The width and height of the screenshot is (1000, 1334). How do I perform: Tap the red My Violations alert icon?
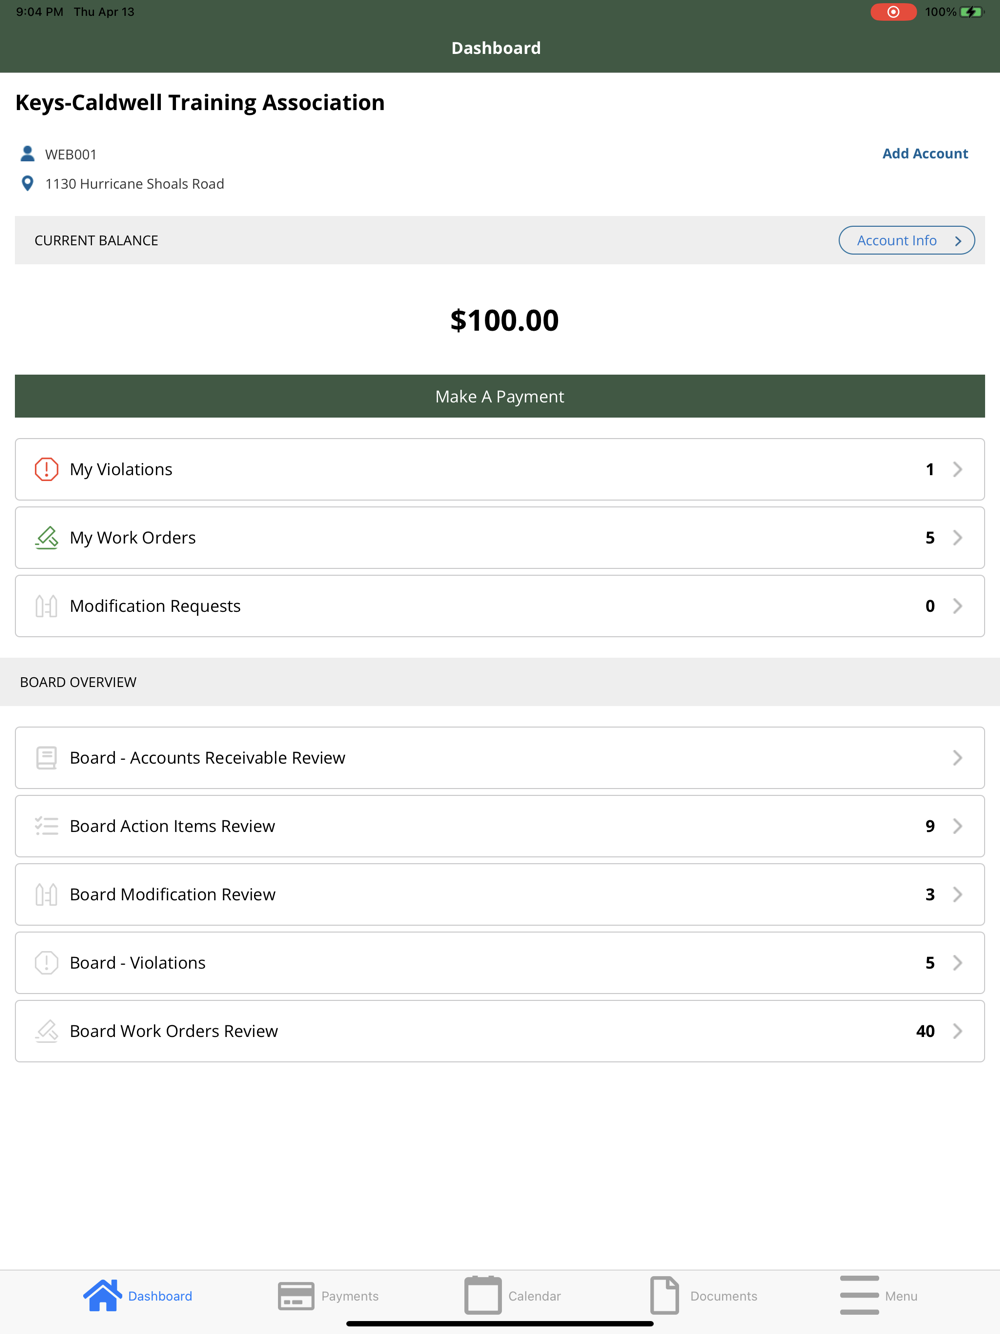coord(46,469)
